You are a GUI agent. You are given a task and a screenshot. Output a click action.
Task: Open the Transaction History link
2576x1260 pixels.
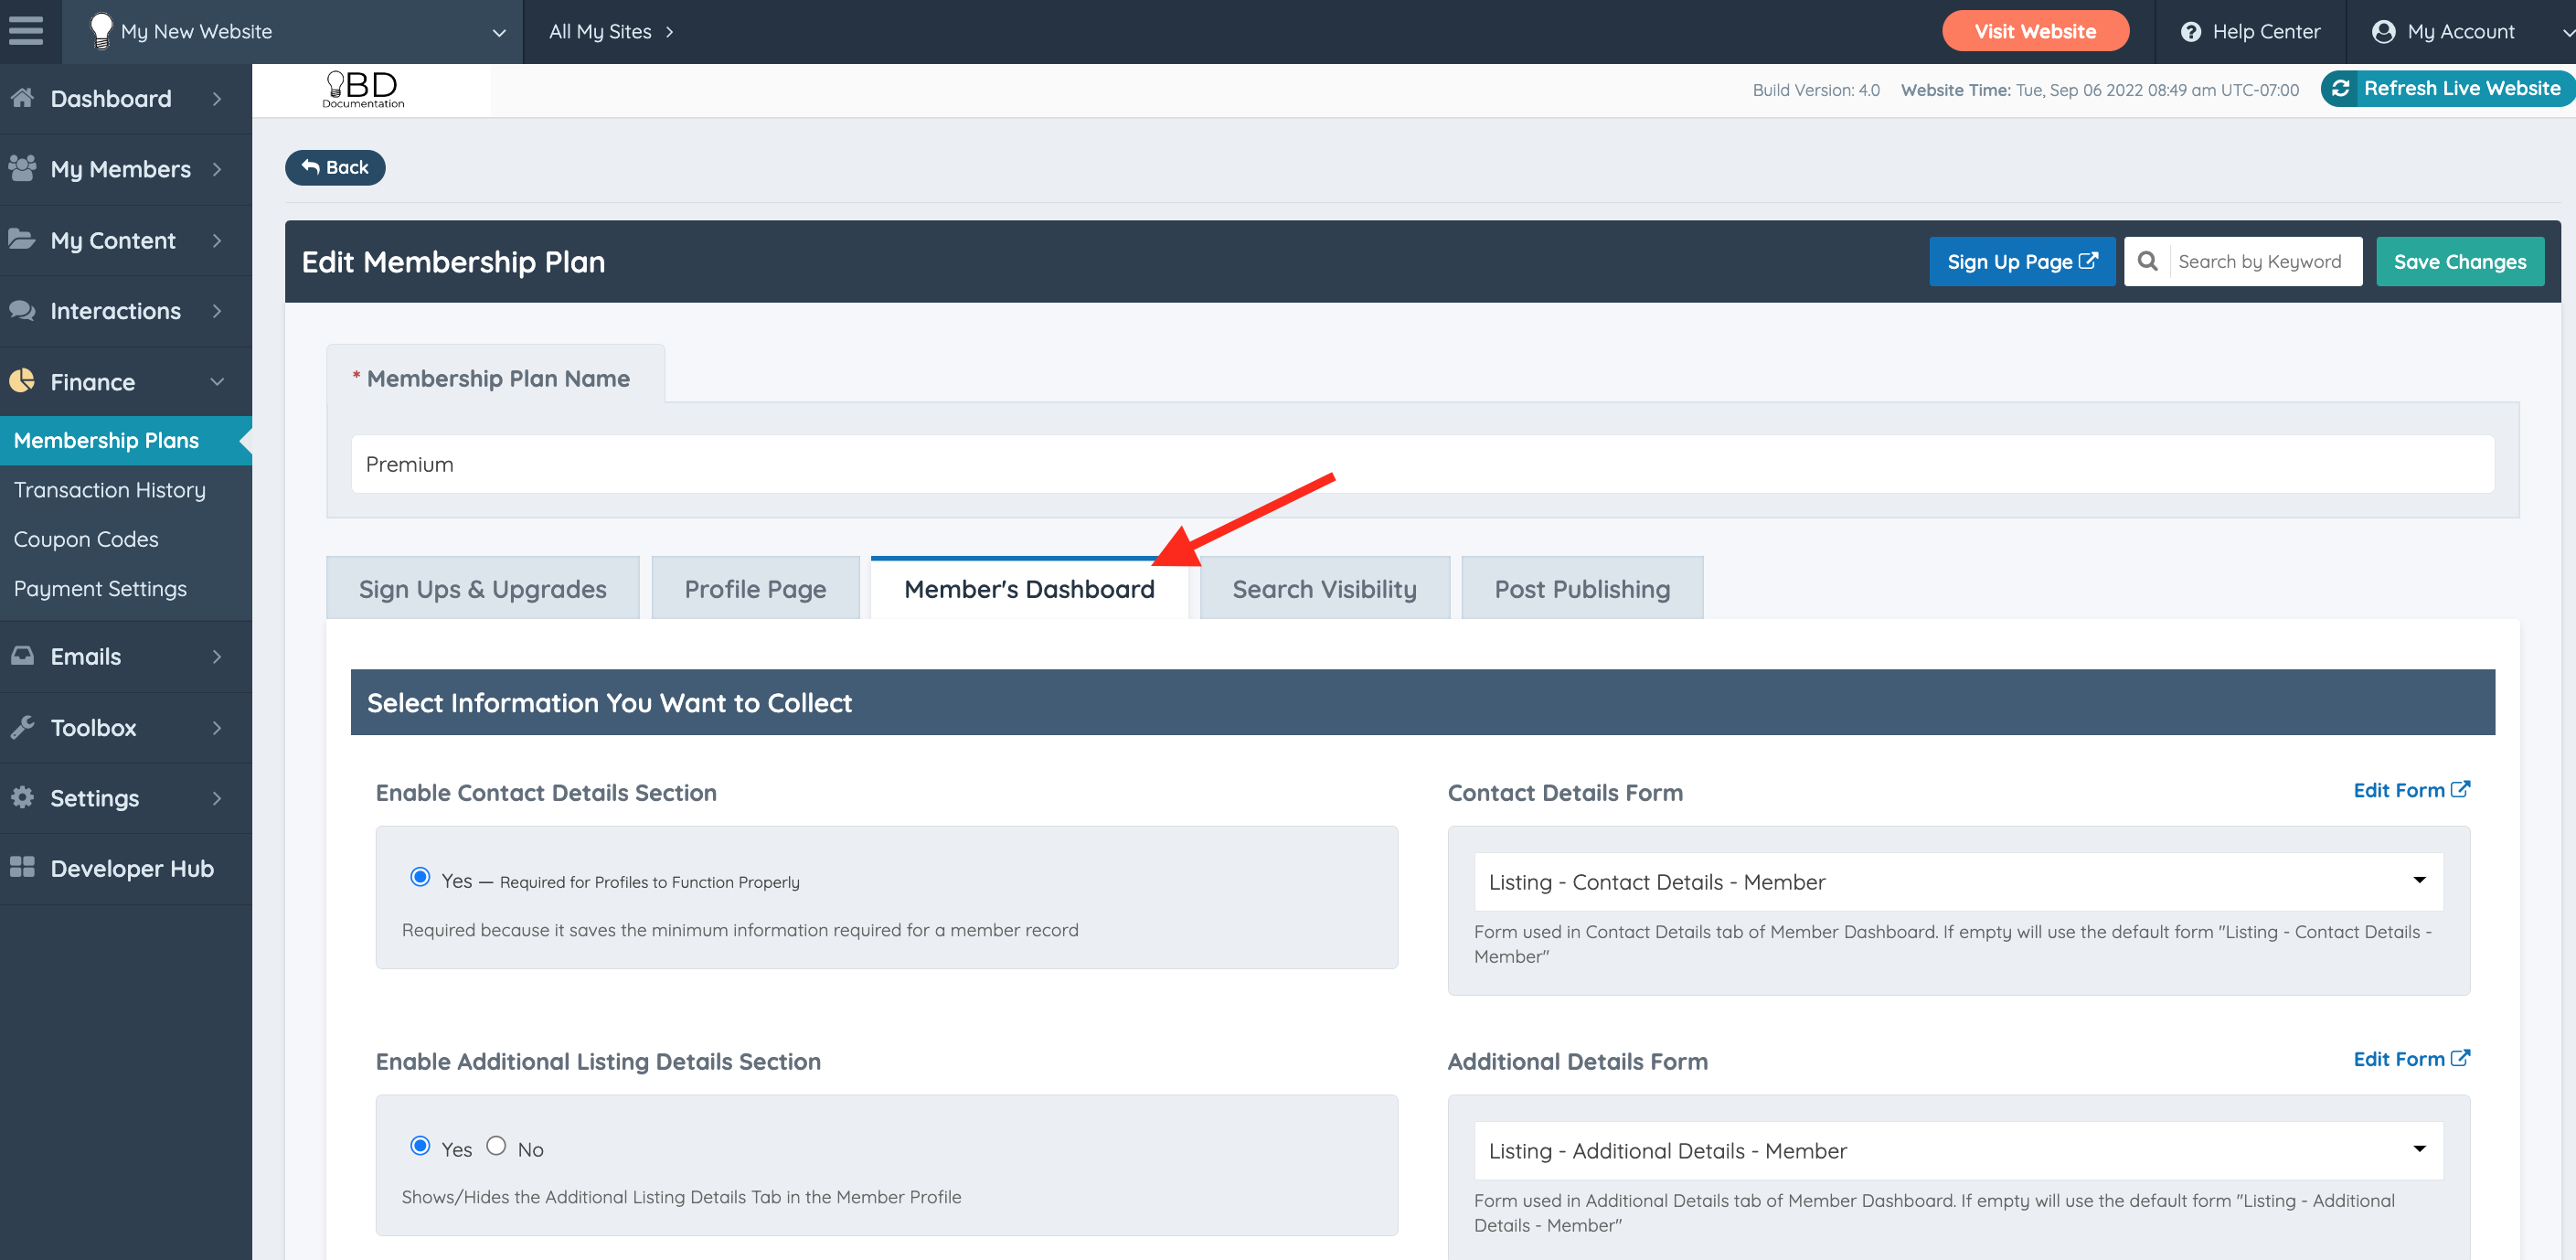(110, 490)
